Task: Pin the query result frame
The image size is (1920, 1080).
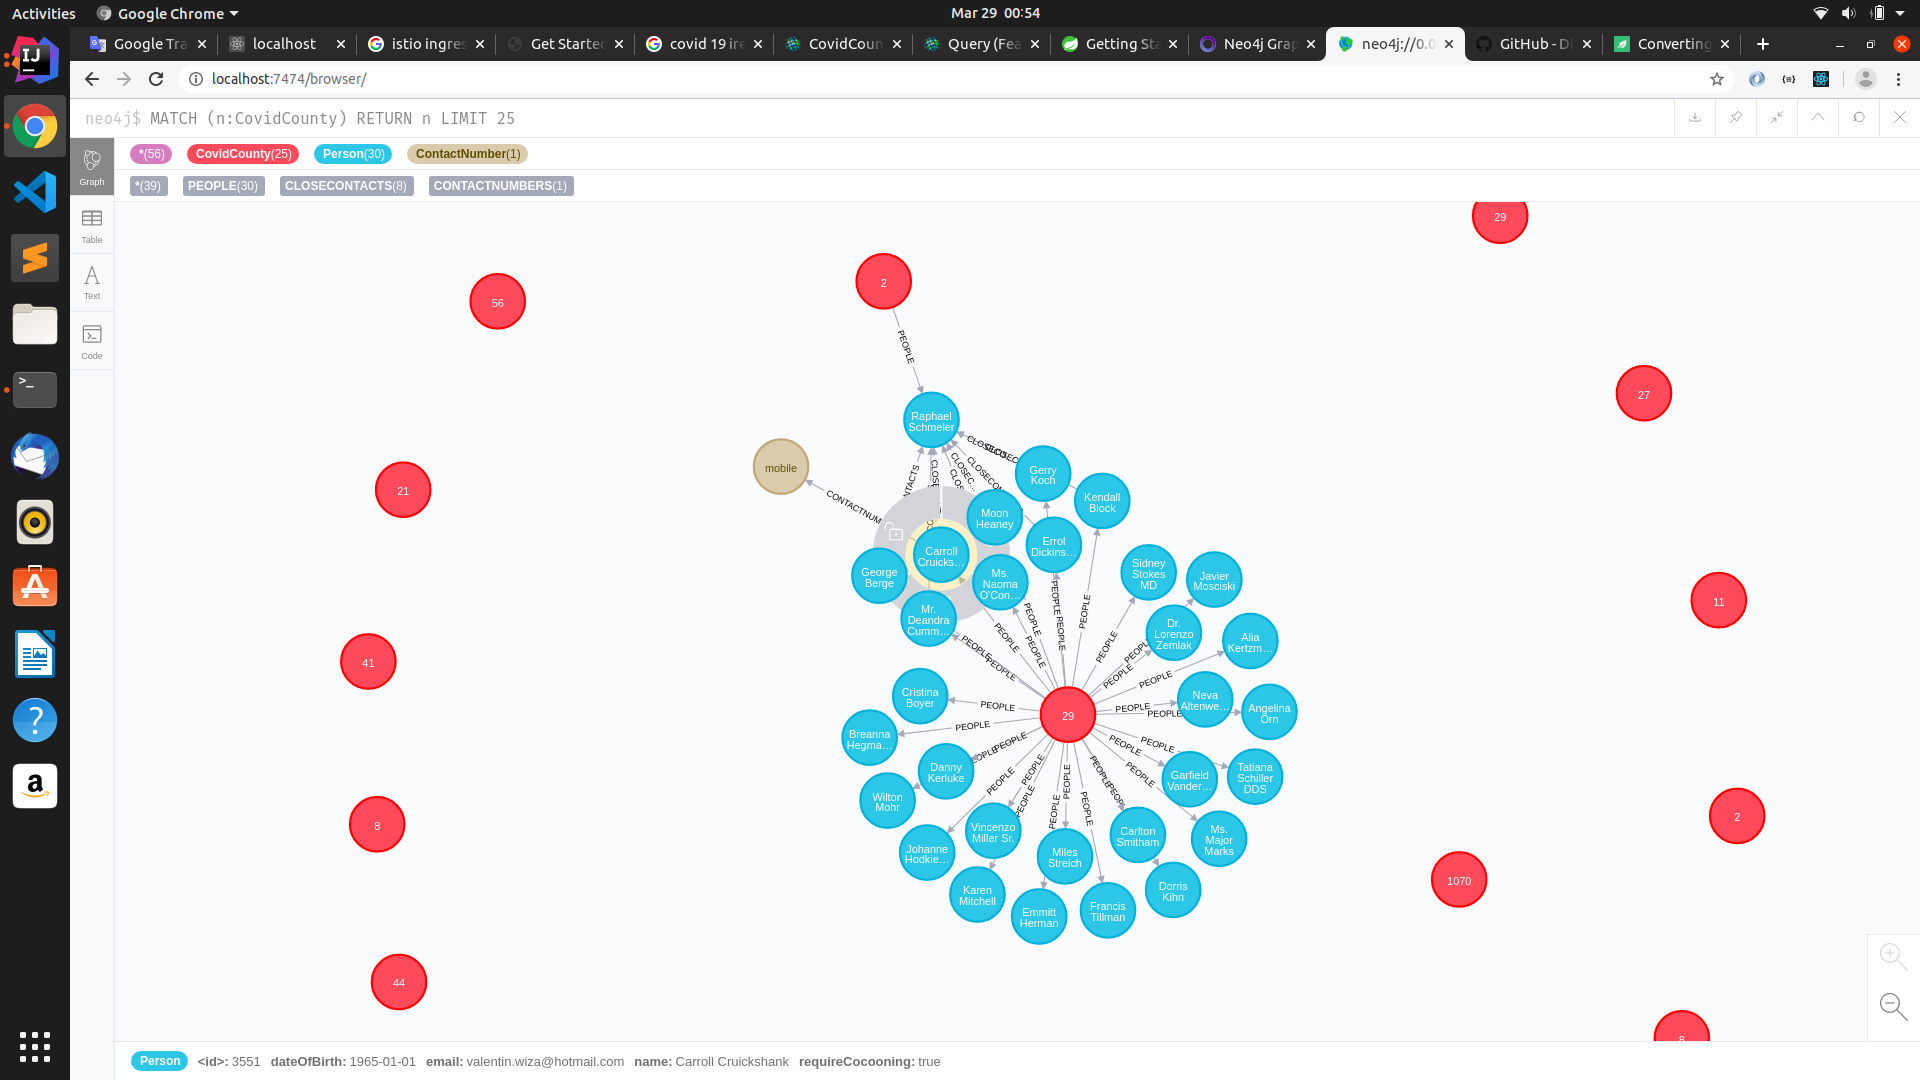Action: point(1736,118)
